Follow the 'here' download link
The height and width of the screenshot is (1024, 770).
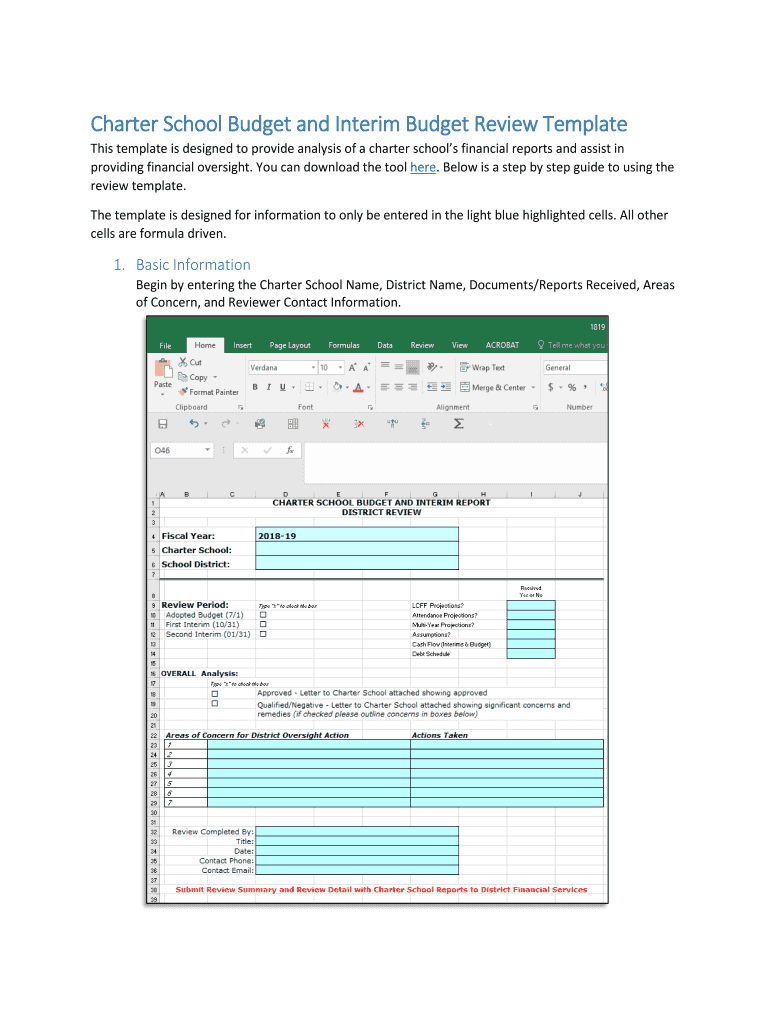pyautogui.click(x=423, y=168)
